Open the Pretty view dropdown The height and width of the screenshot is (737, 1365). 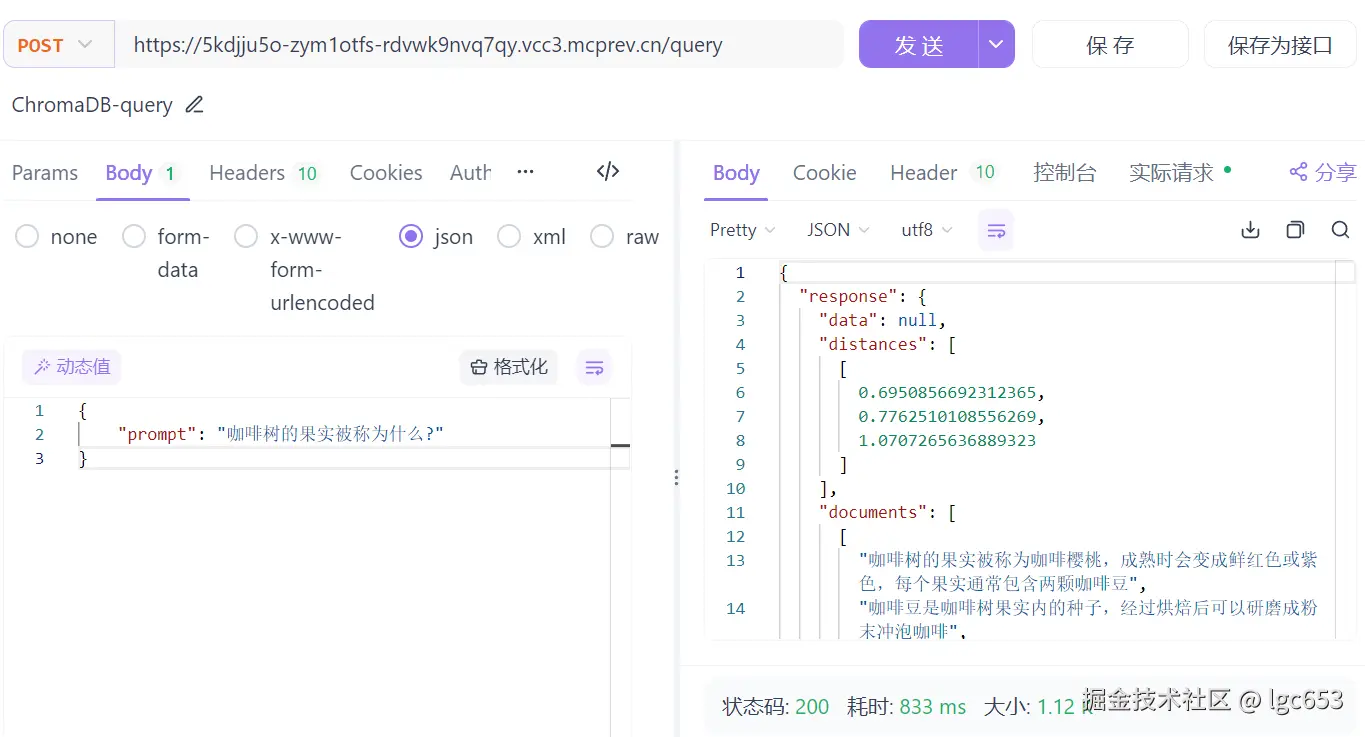pyautogui.click(x=743, y=230)
